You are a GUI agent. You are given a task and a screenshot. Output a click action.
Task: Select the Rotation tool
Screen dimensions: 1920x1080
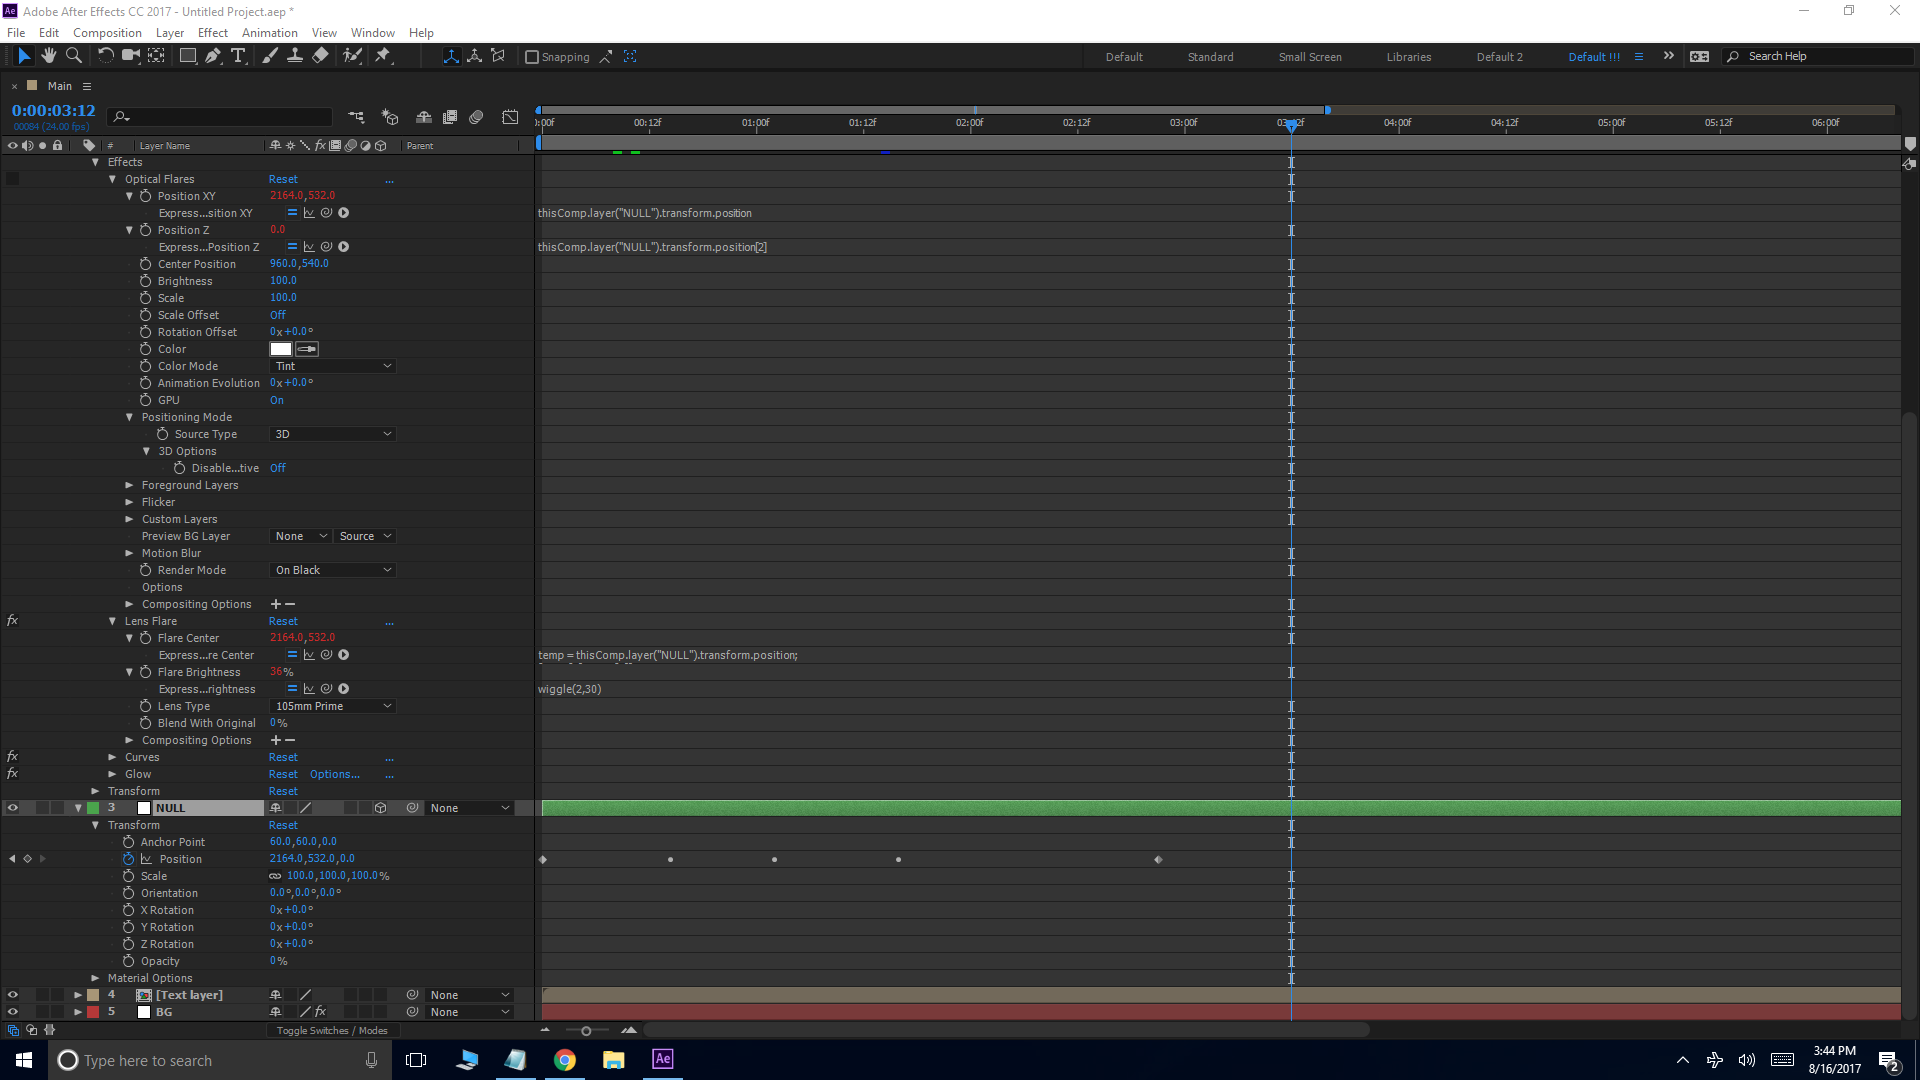point(105,56)
